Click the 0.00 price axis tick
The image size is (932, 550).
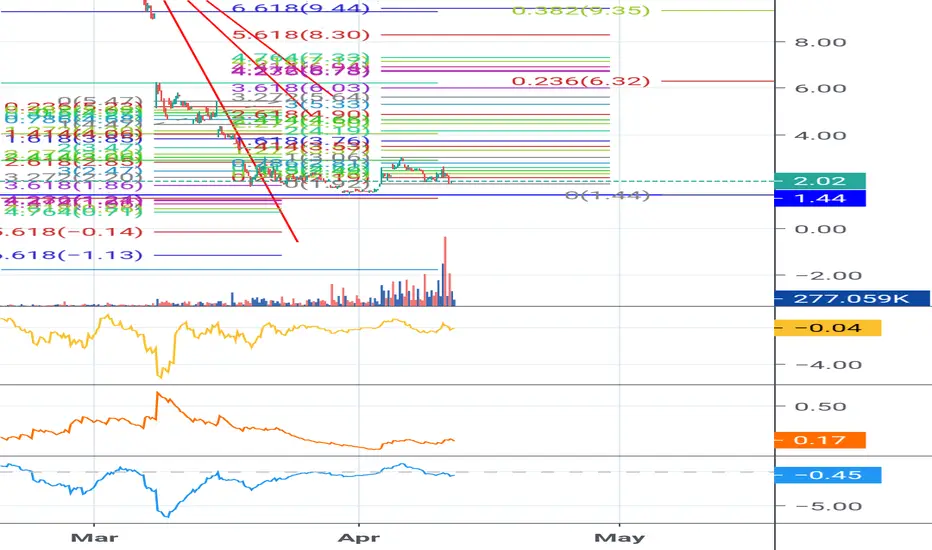(x=820, y=229)
